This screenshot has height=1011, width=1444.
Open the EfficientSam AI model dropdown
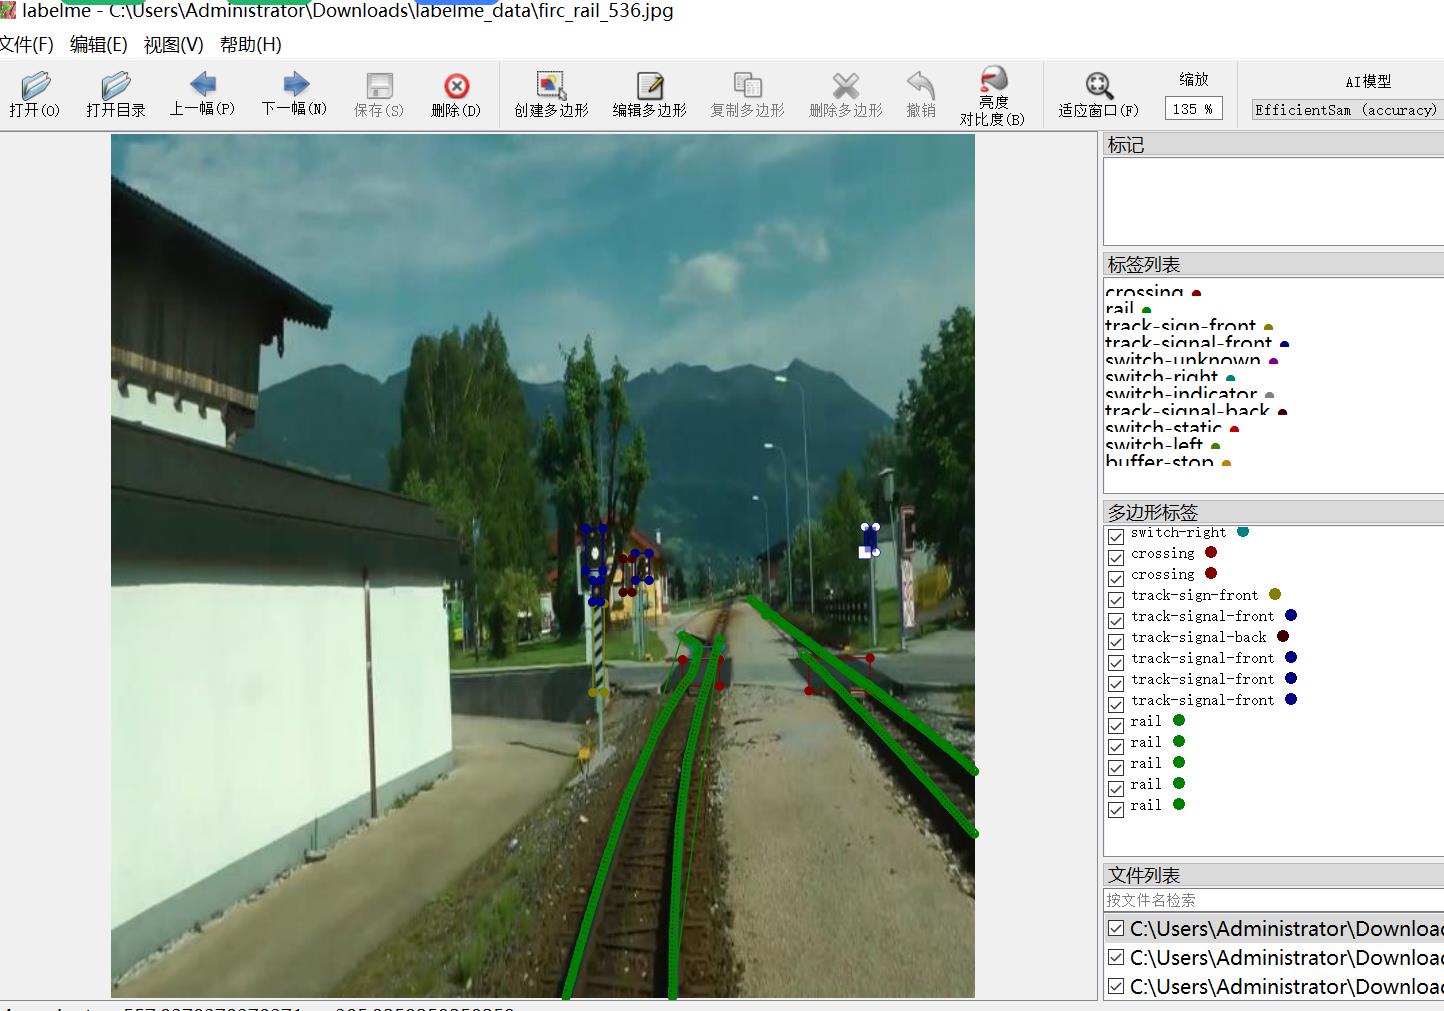click(x=1345, y=110)
